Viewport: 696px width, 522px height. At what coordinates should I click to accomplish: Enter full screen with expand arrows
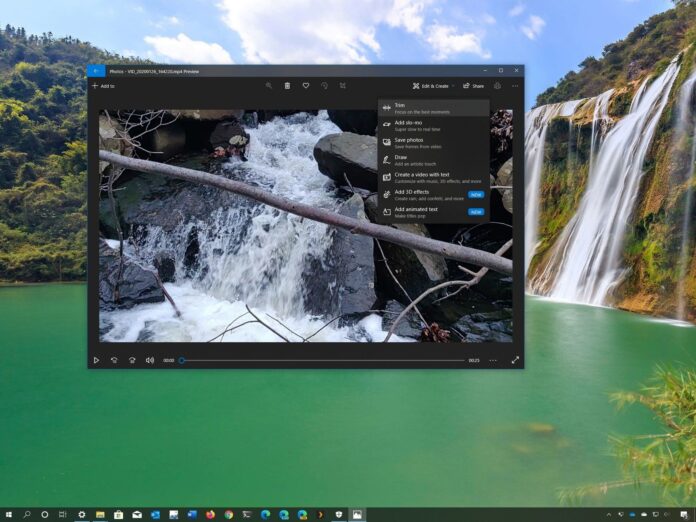coord(515,360)
